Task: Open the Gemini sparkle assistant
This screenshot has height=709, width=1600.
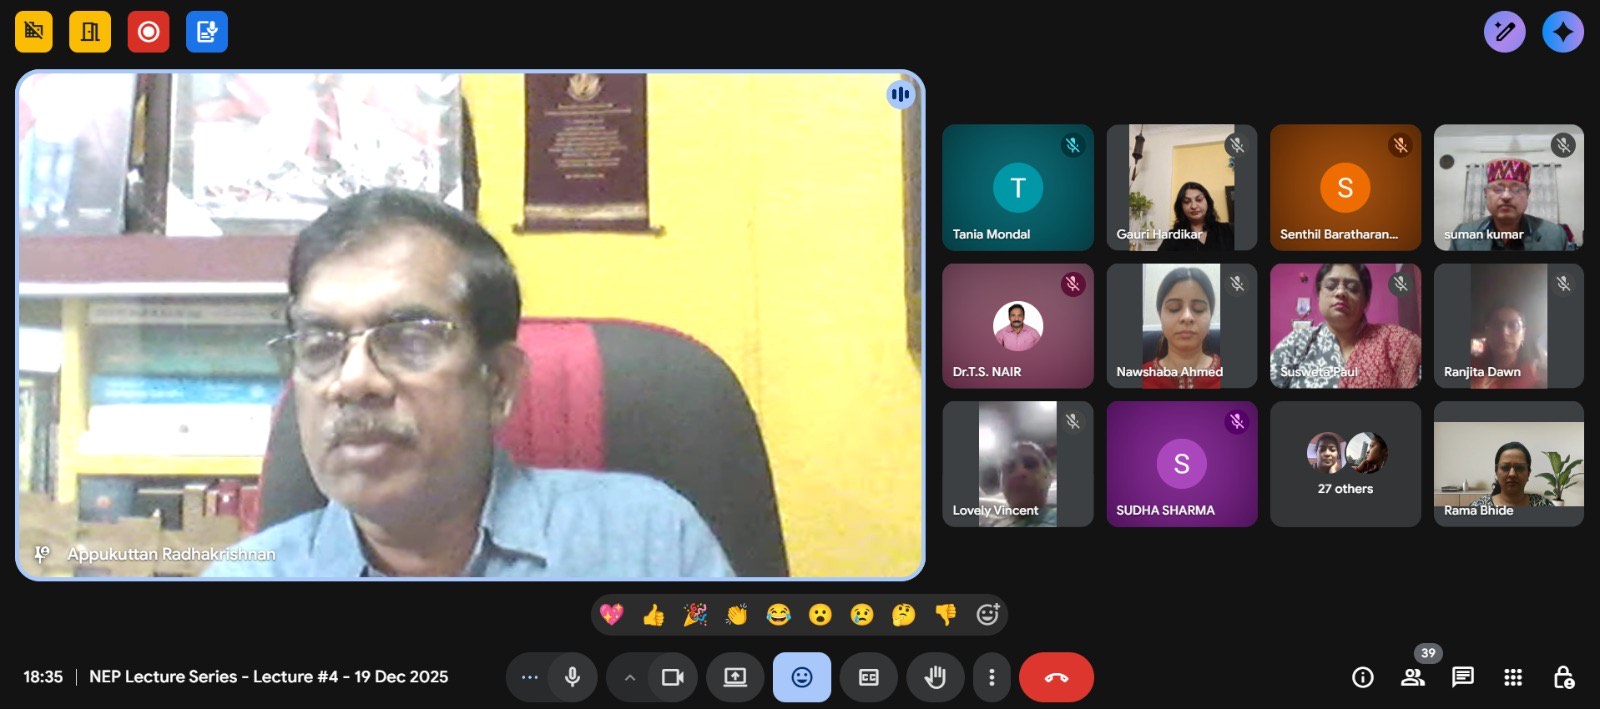Action: point(1562,32)
